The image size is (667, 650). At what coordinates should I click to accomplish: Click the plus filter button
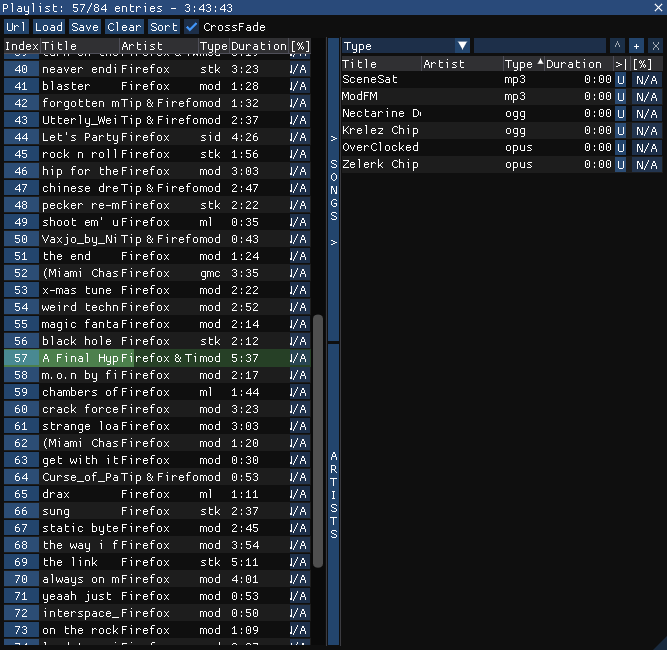point(636,46)
